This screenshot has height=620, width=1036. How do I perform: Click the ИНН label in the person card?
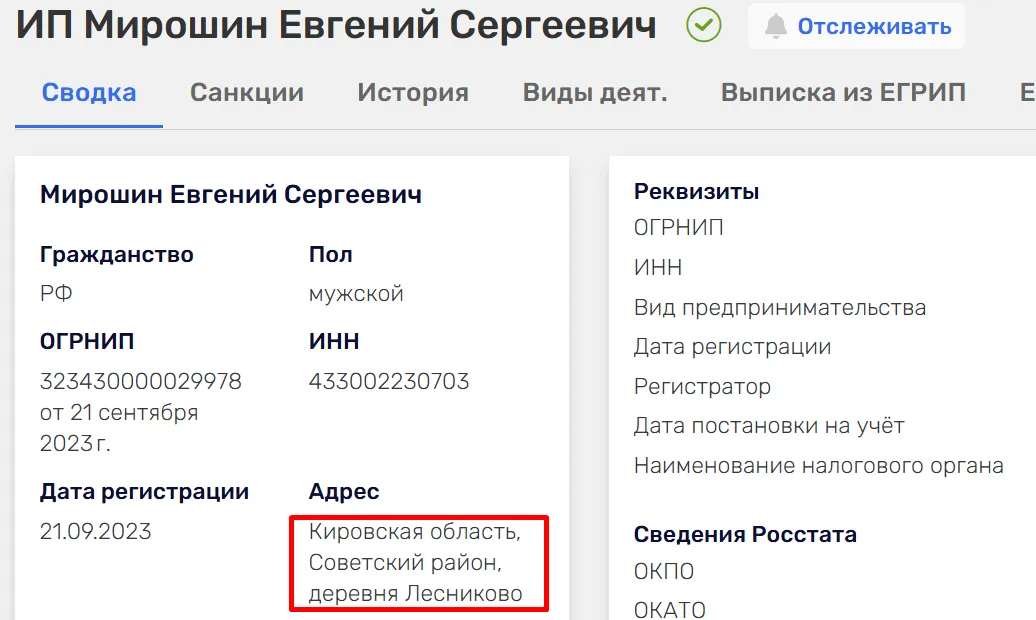[334, 341]
